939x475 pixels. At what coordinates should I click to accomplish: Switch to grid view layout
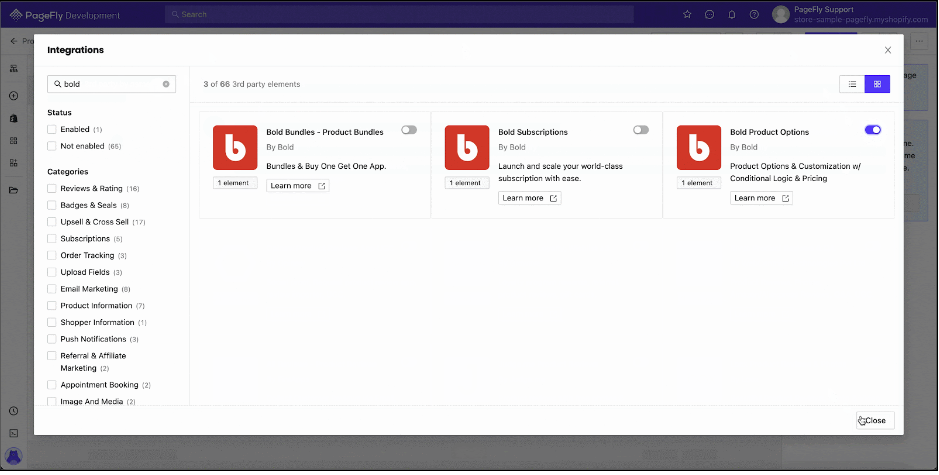877,84
